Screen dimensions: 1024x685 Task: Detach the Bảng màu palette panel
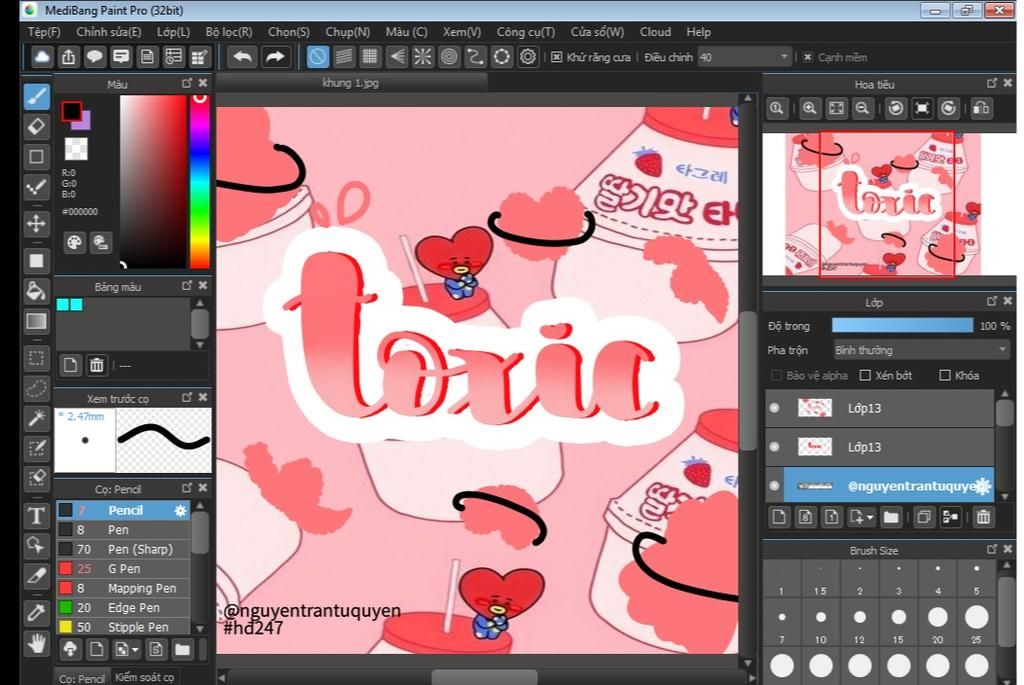pos(187,286)
